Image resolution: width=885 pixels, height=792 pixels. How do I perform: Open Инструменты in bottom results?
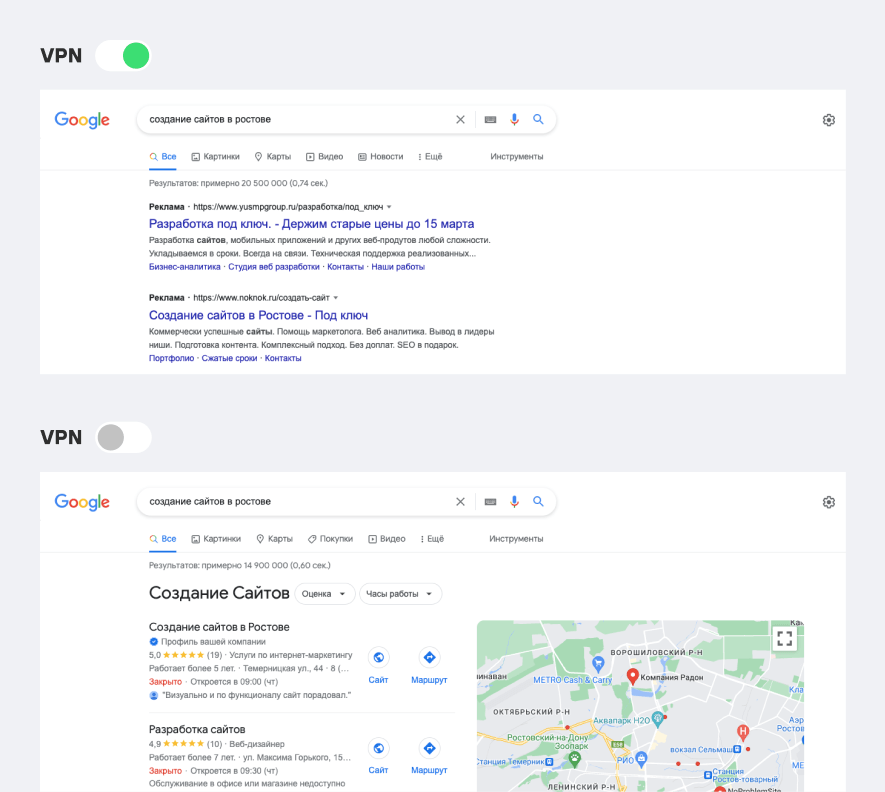pos(516,539)
